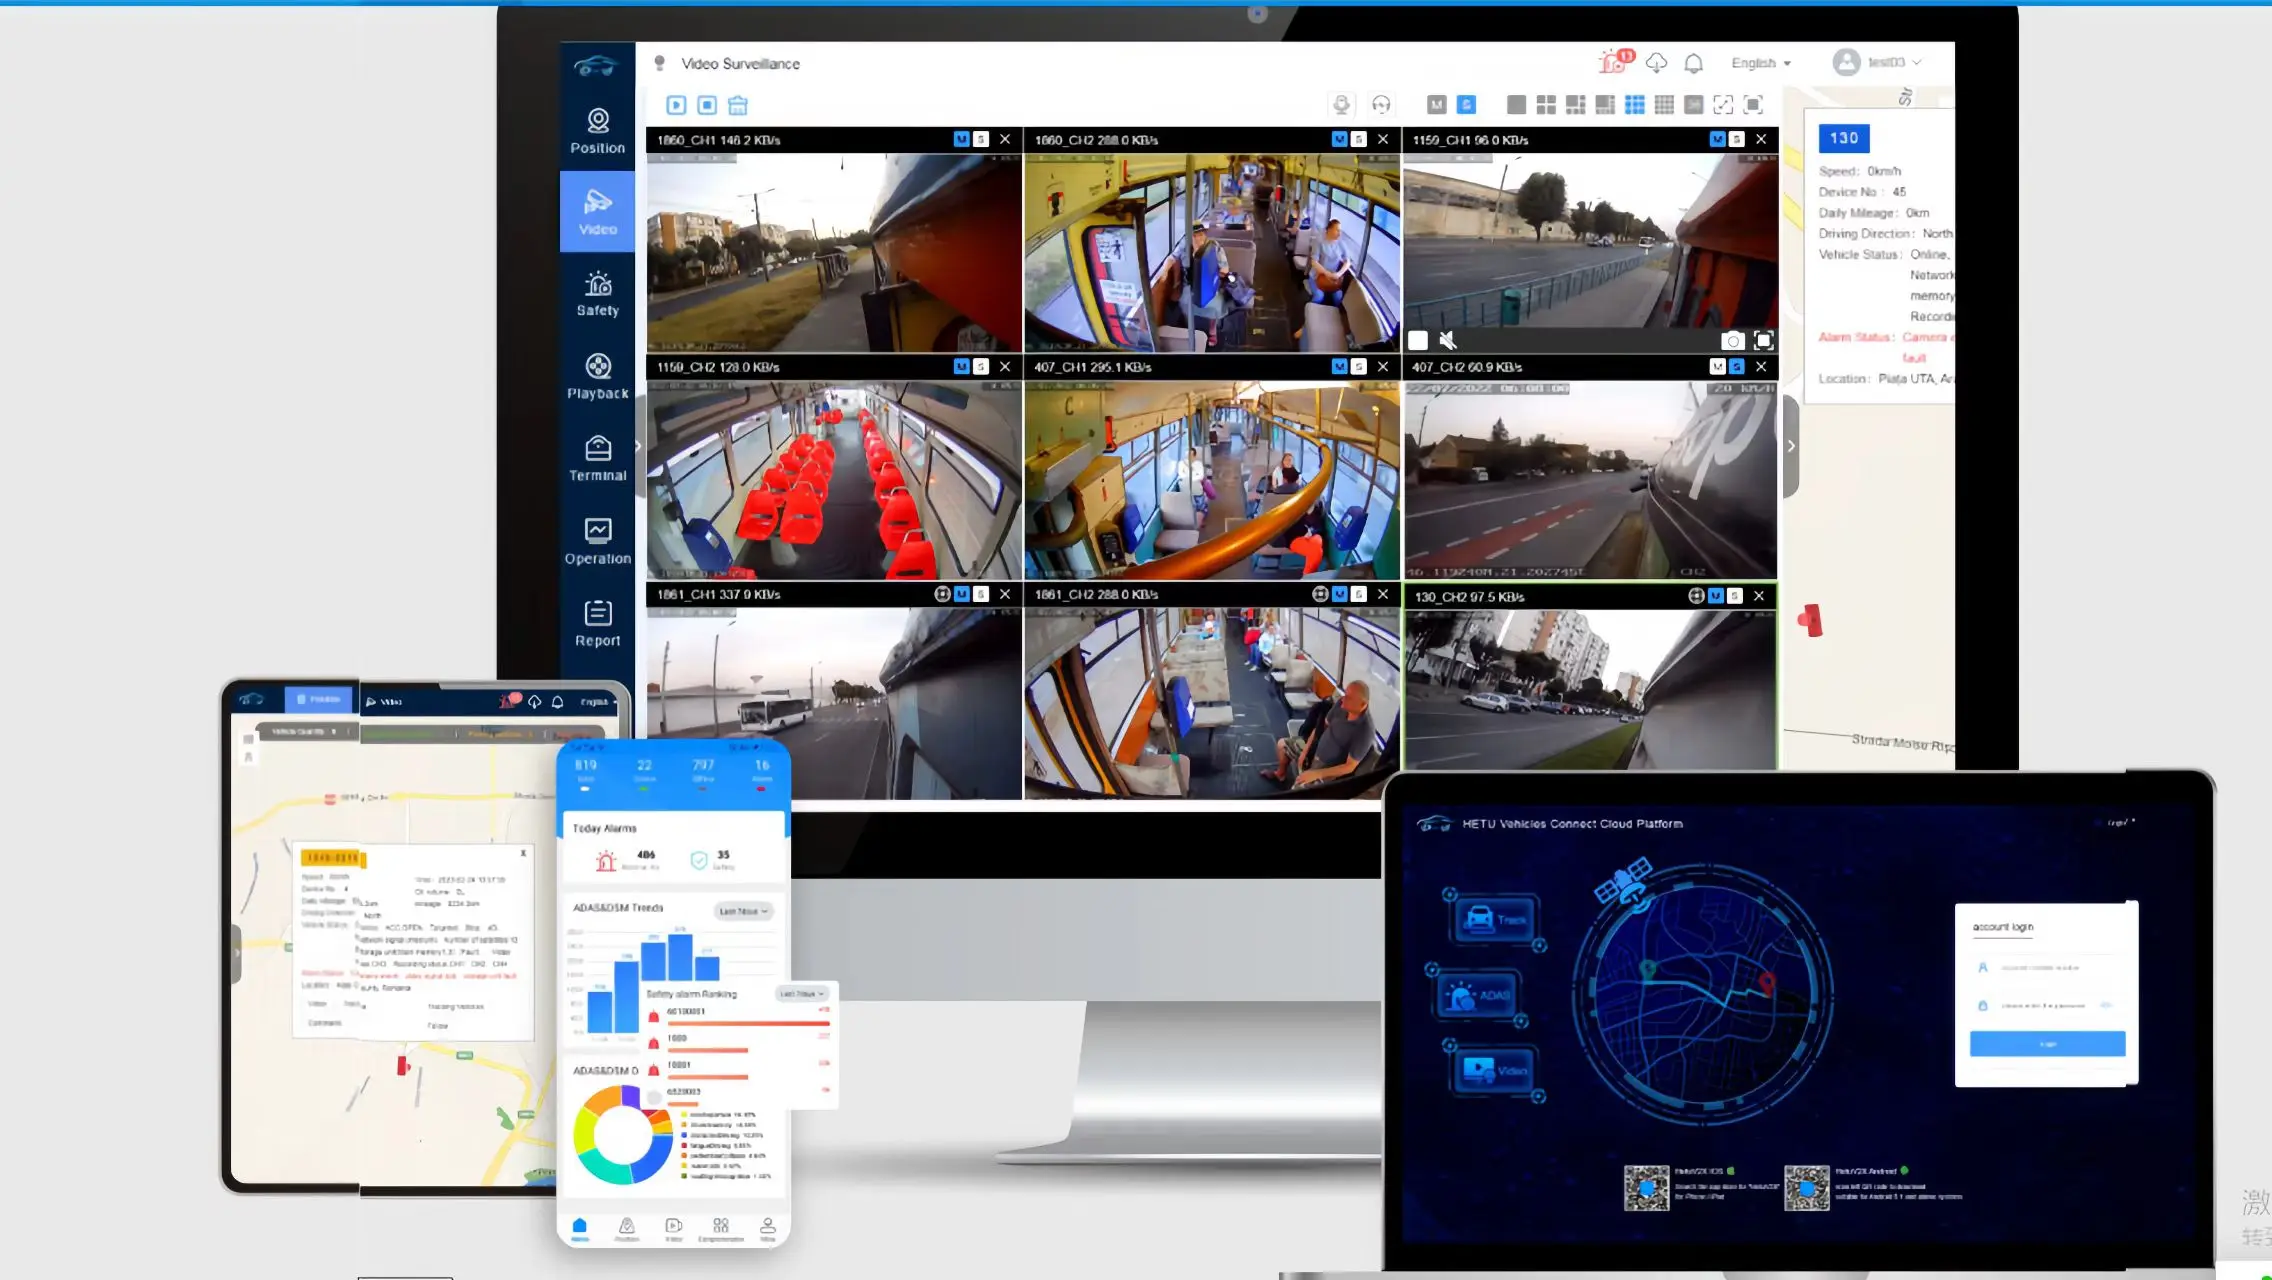
Task: Open the notification bell
Action: tap(1693, 63)
